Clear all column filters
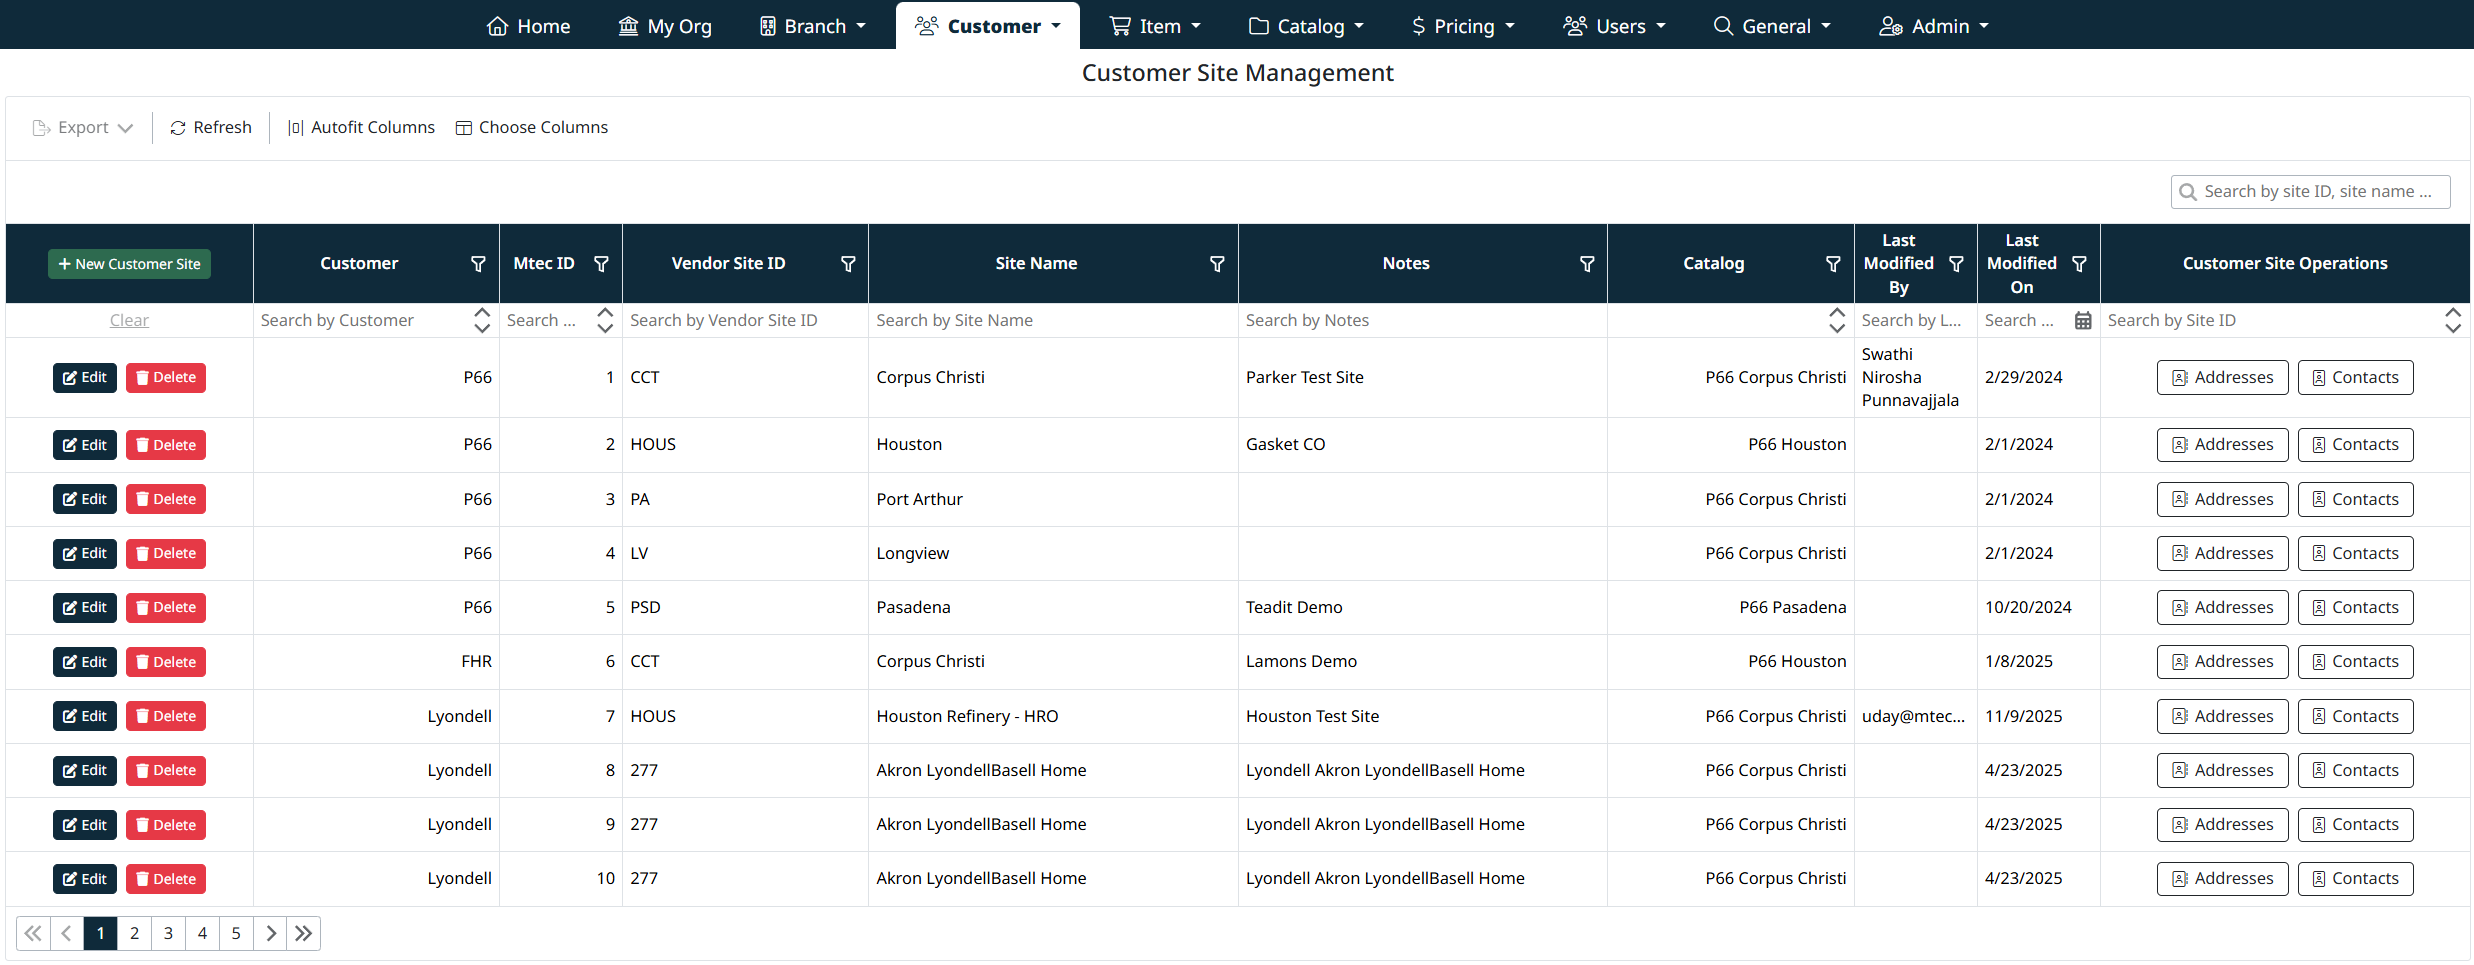2474x965 pixels. coord(129,321)
